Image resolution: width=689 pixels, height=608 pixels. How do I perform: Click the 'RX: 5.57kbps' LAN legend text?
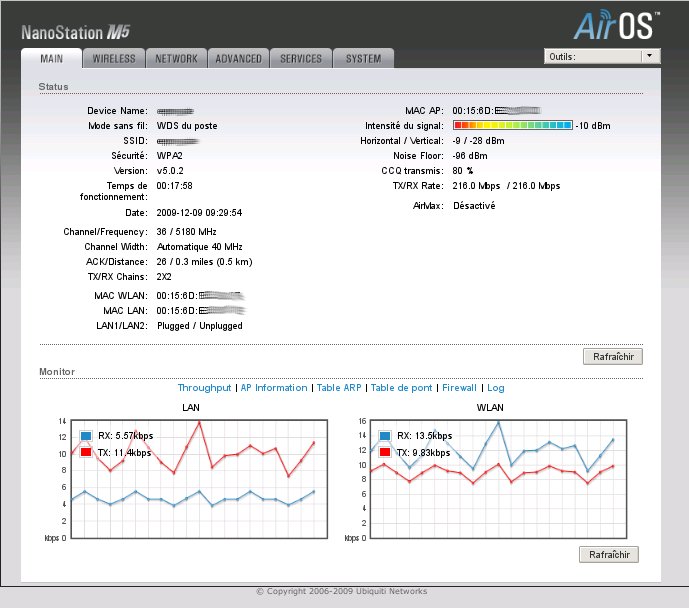(x=126, y=436)
